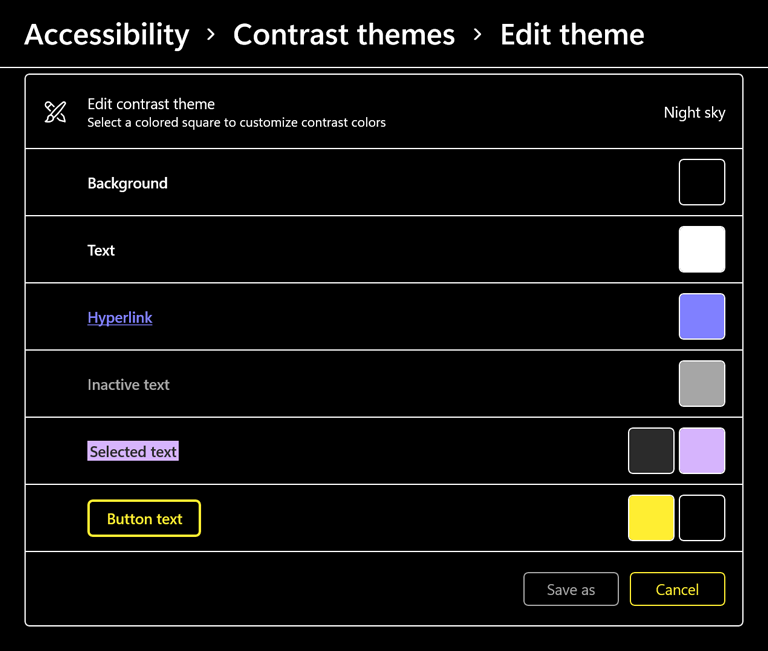
Task: Click the Inactive text sample label
Action: click(129, 385)
